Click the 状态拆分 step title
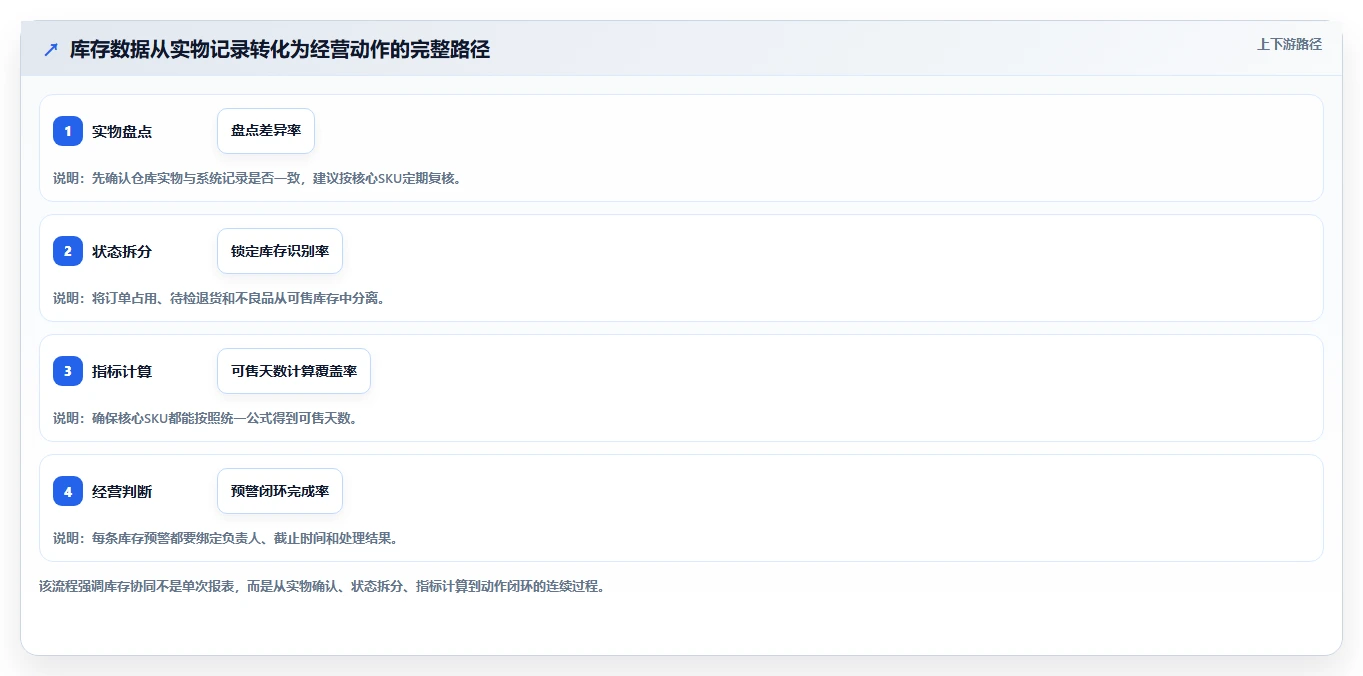The width and height of the screenshot is (1363, 676). pyautogui.click(x=122, y=252)
